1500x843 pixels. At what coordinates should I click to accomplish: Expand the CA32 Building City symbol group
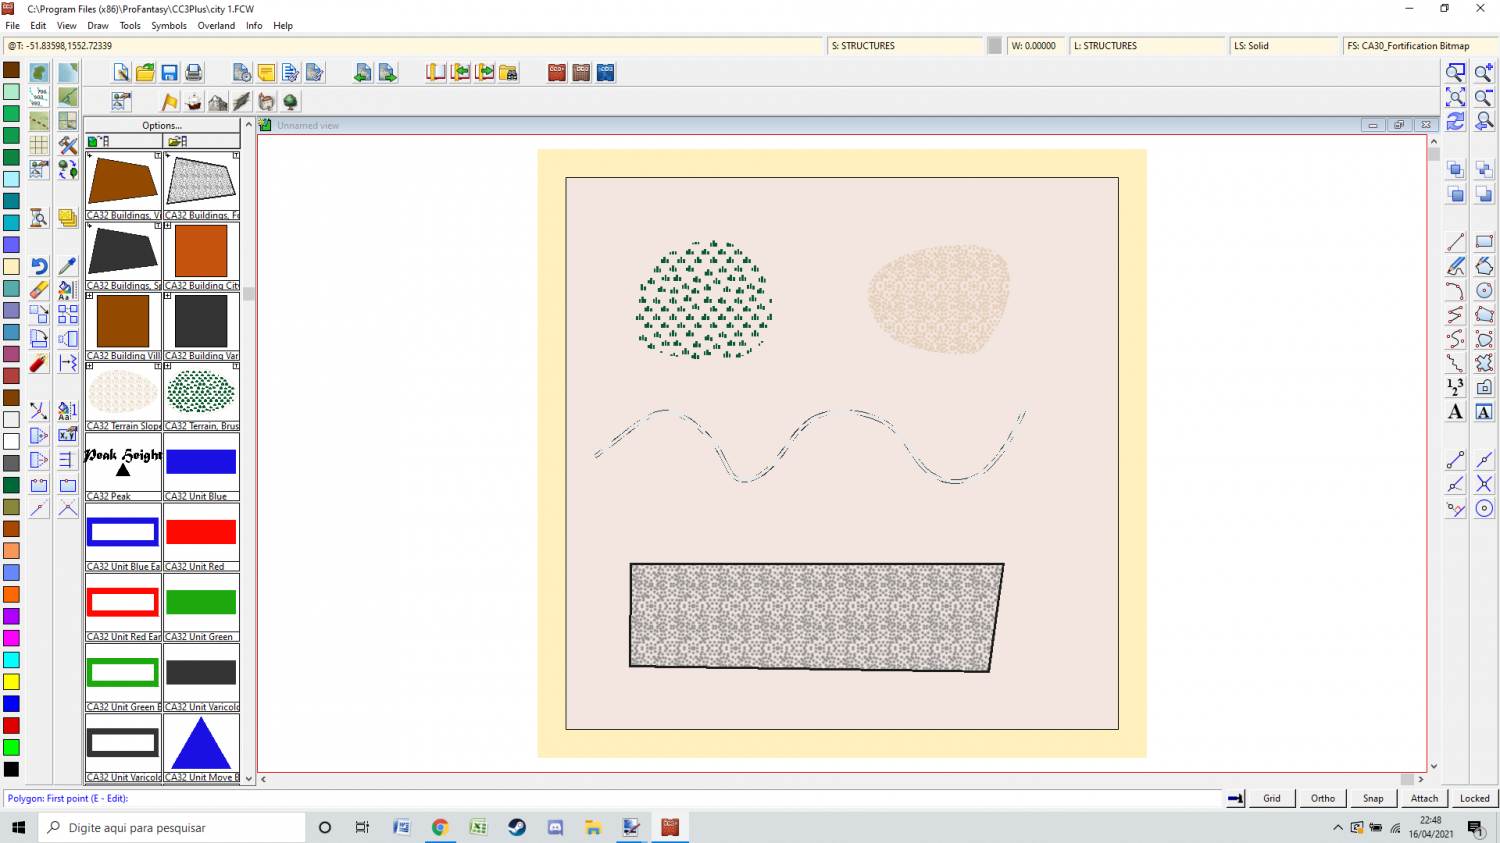pos(168,226)
